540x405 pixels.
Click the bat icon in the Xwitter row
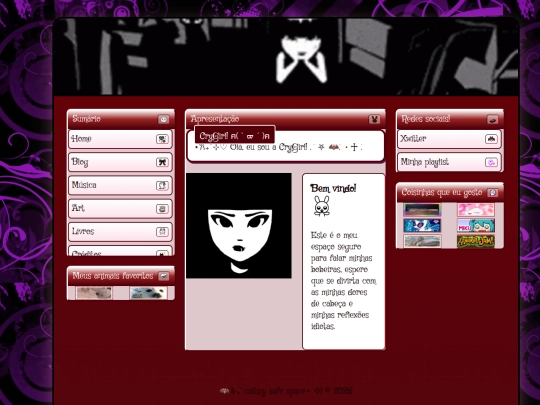491,139
